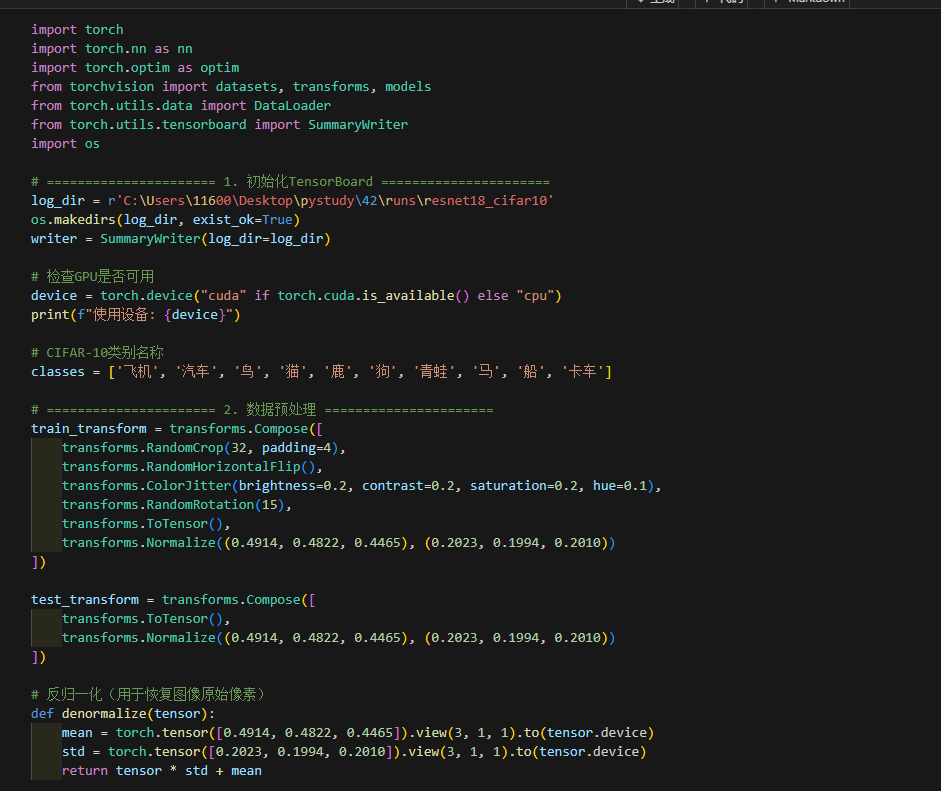Click 'transforms.RandomHorizontalFlip()' line
Screen dimensions: 941x791
(x=192, y=467)
